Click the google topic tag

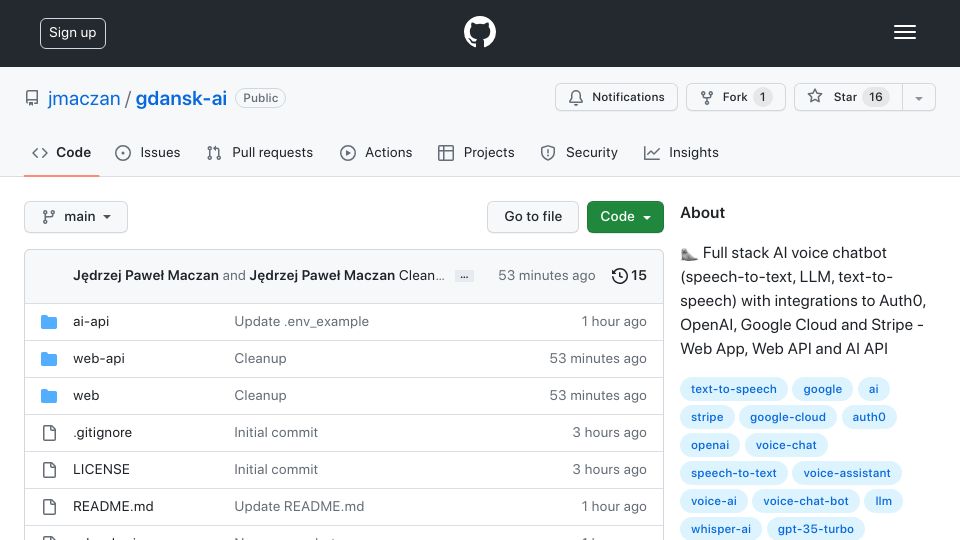(x=823, y=389)
